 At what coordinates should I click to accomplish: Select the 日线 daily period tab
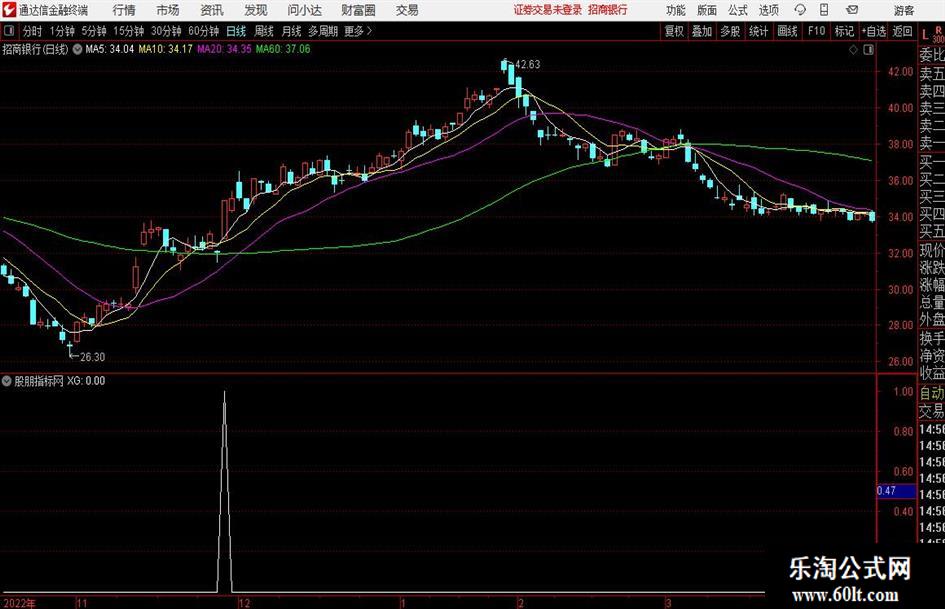(236, 31)
